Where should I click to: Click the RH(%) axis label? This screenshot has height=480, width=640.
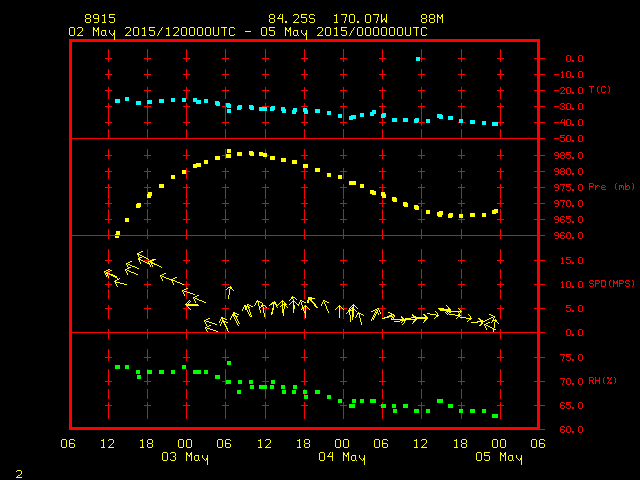coord(602,380)
